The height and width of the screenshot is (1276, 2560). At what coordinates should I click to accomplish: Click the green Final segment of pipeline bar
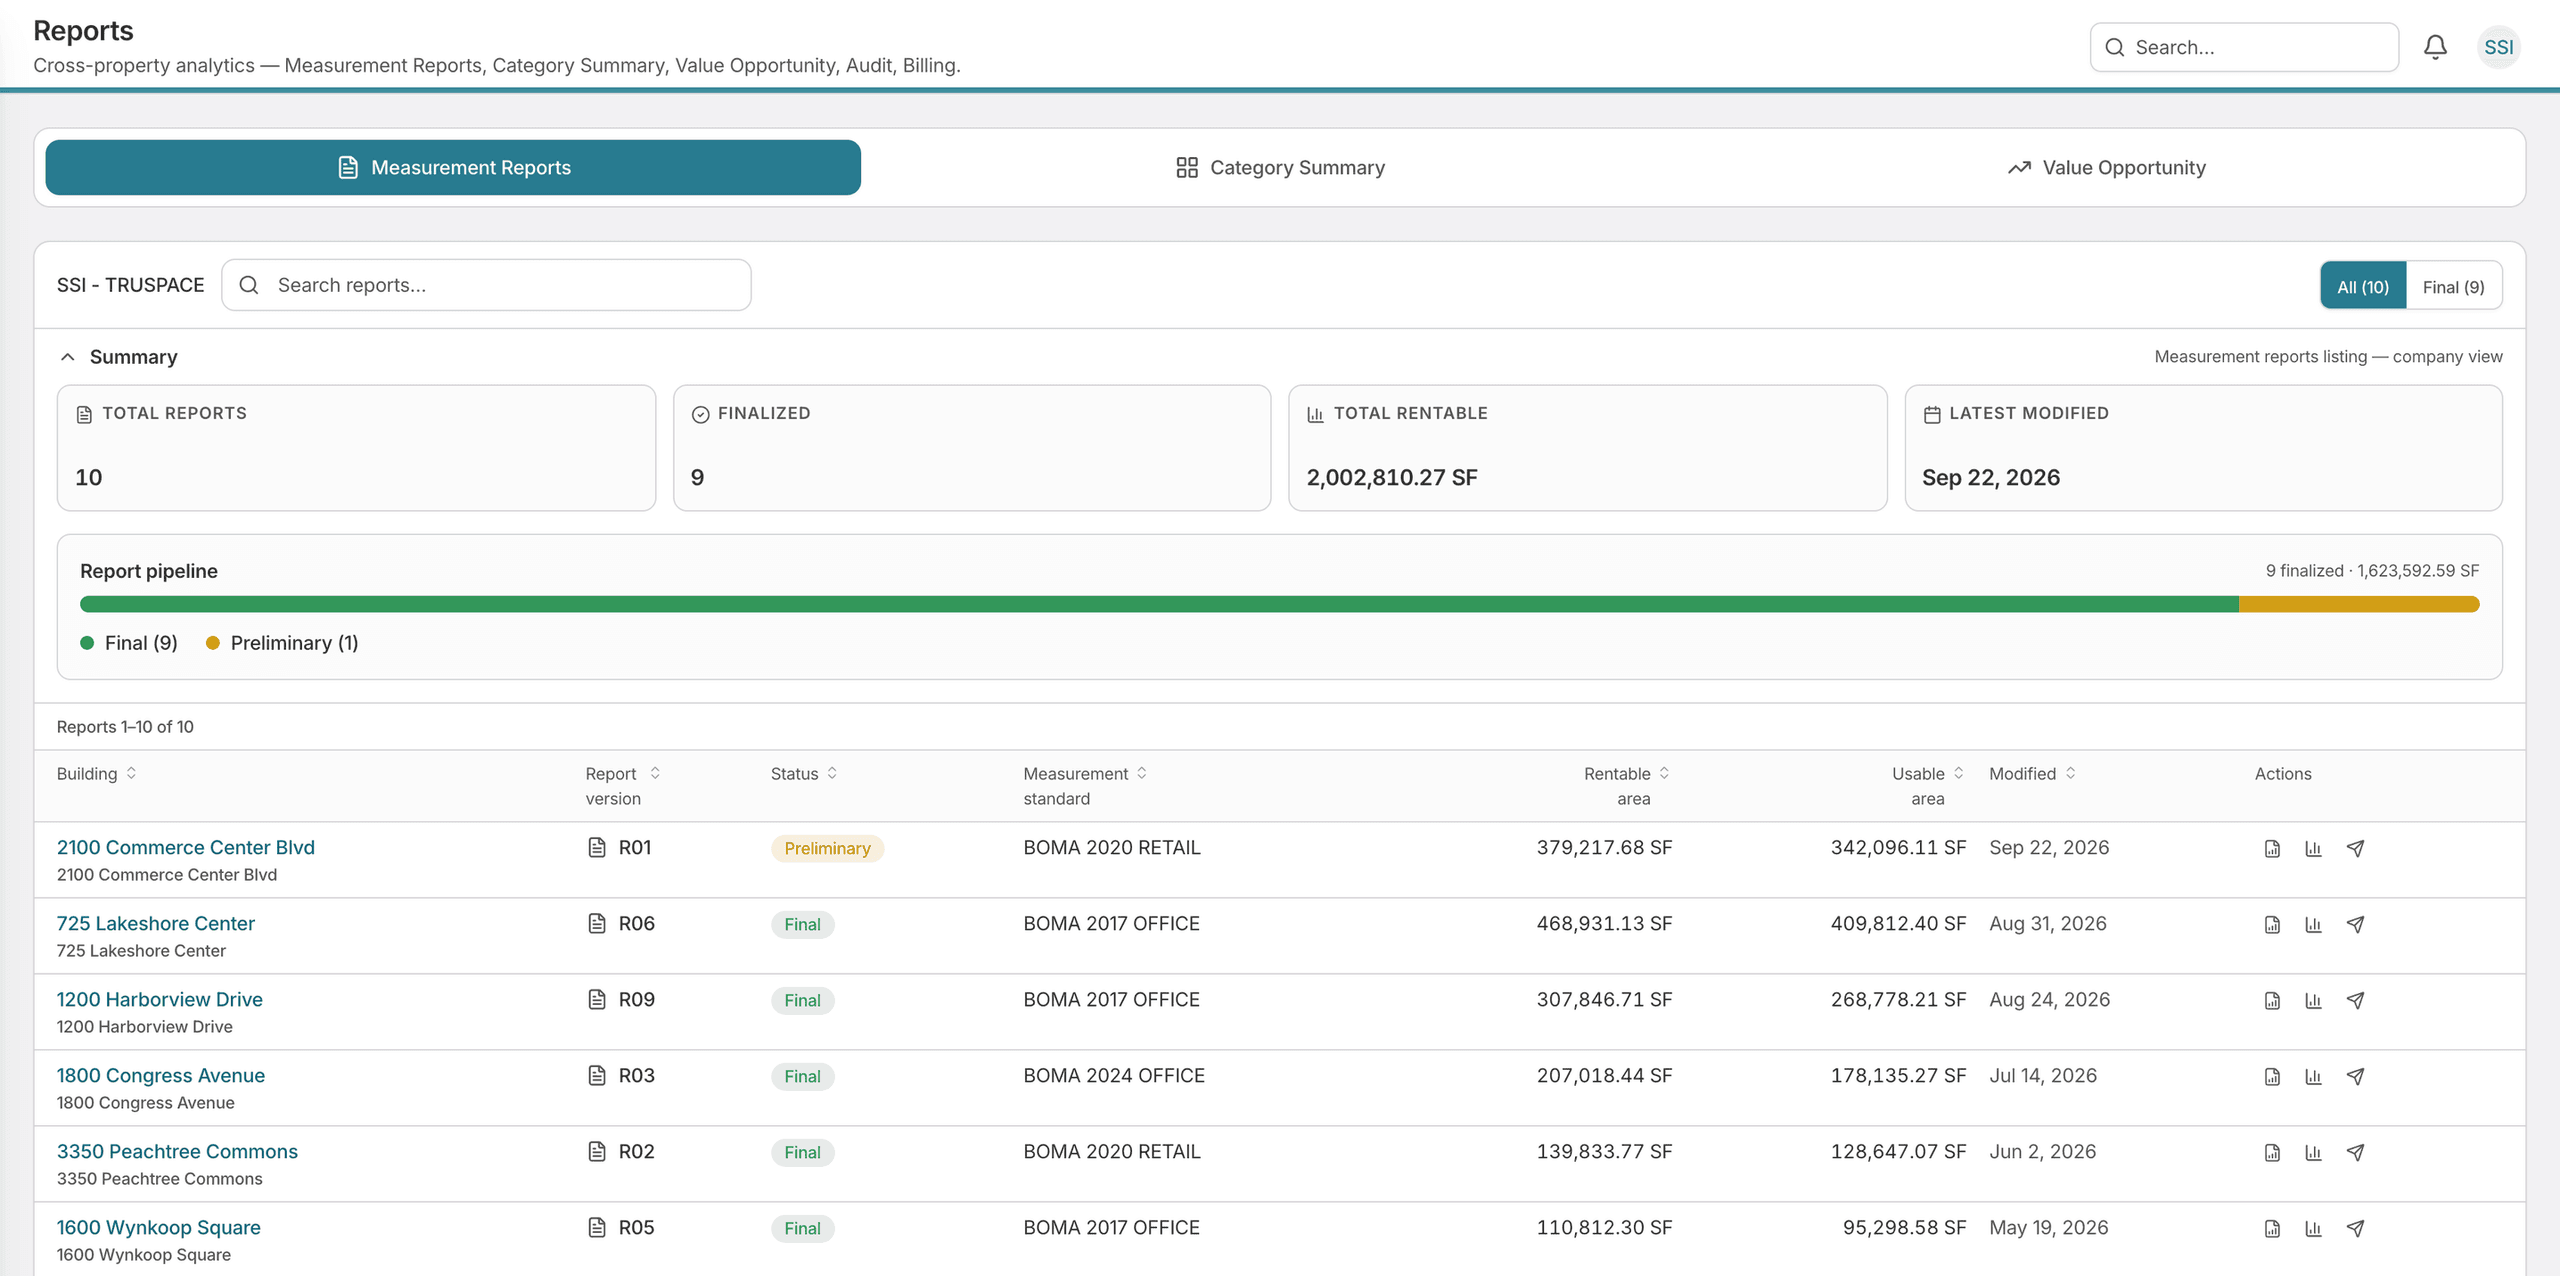(1159, 604)
